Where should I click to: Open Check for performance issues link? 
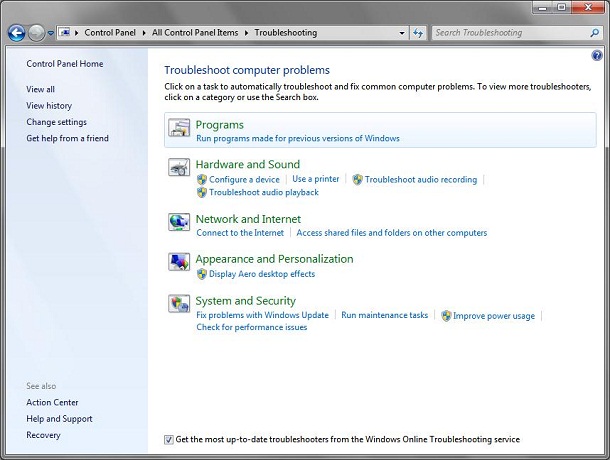pos(252,327)
